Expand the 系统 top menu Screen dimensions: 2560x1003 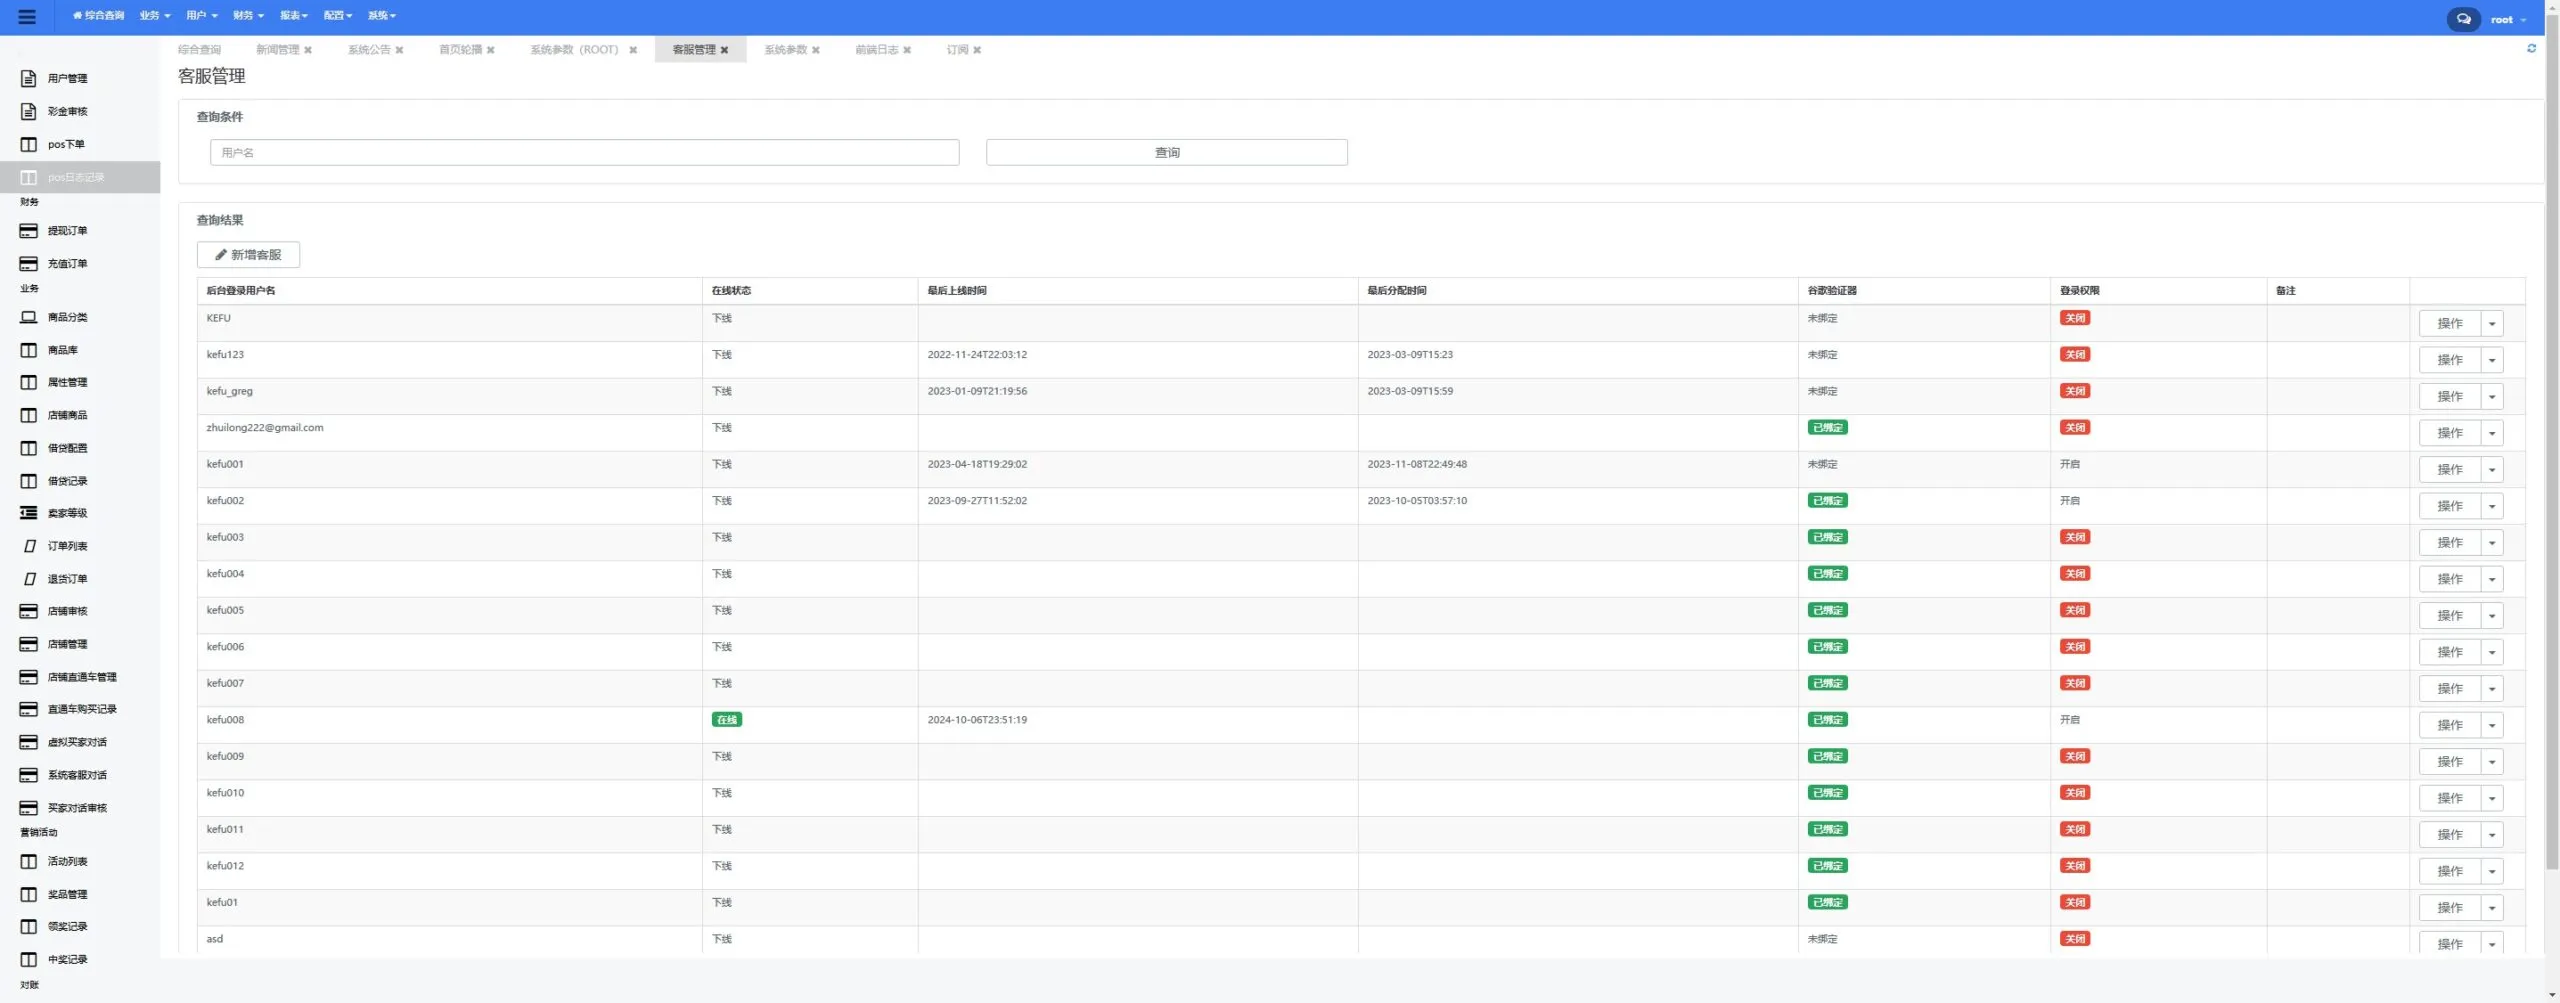tap(382, 16)
